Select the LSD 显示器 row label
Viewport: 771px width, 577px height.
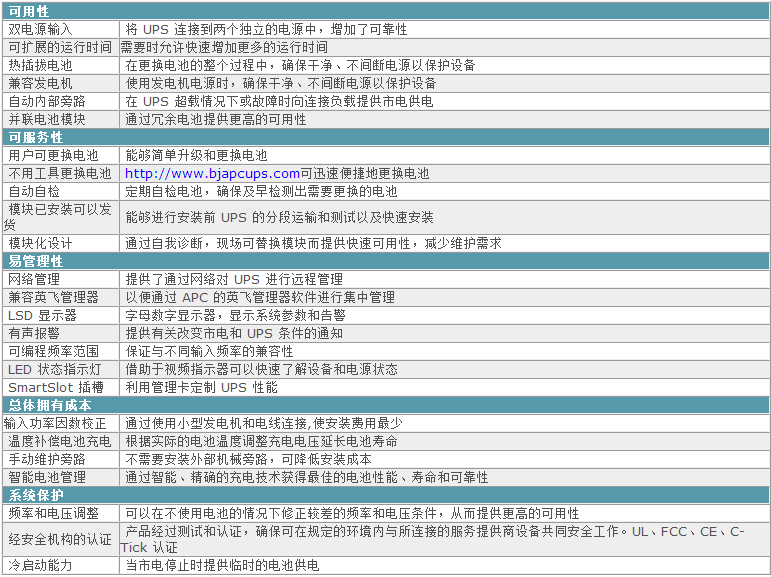click(x=42, y=315)
